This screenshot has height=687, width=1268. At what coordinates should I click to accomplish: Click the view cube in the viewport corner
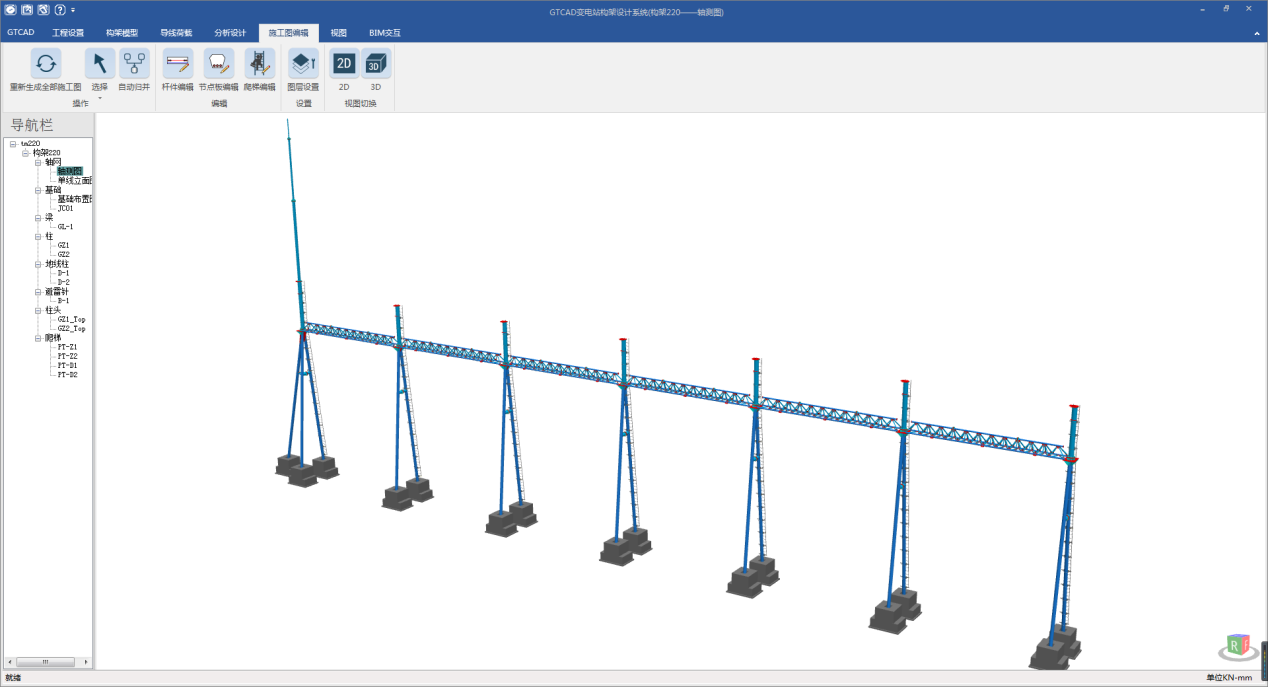point(1238,646)
